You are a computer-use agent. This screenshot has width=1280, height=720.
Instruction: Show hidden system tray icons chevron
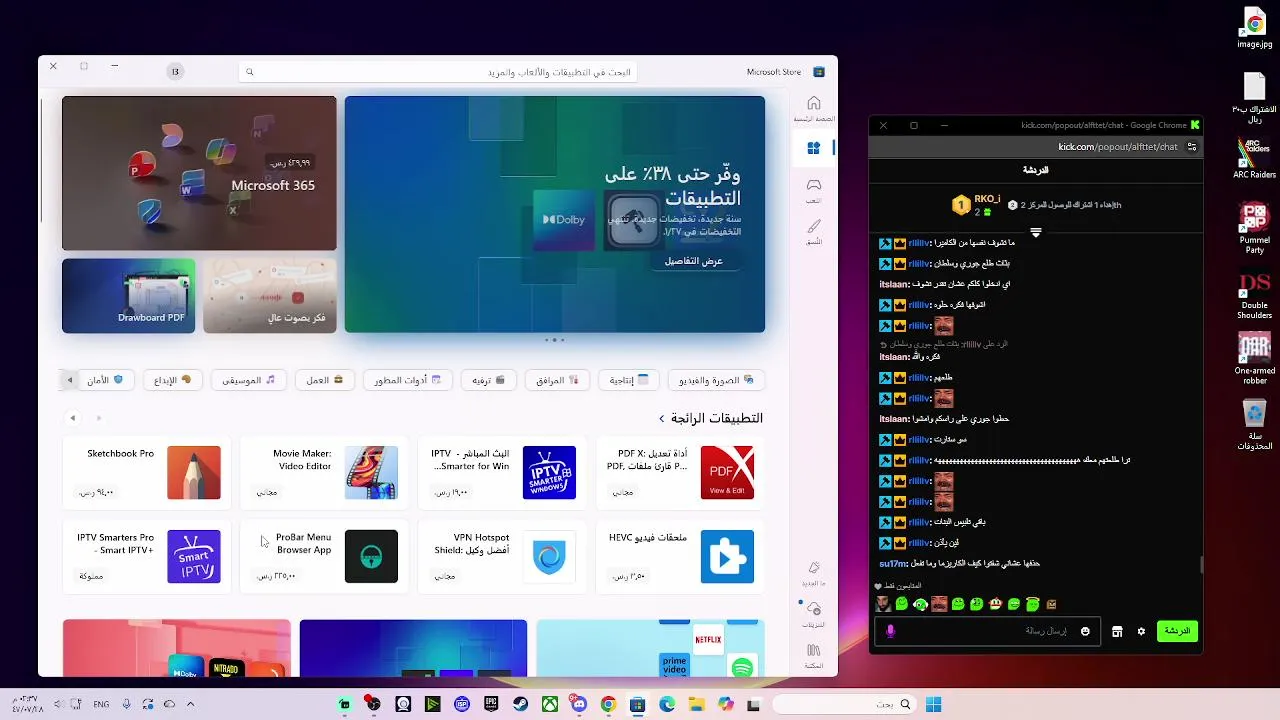point(190,705)
